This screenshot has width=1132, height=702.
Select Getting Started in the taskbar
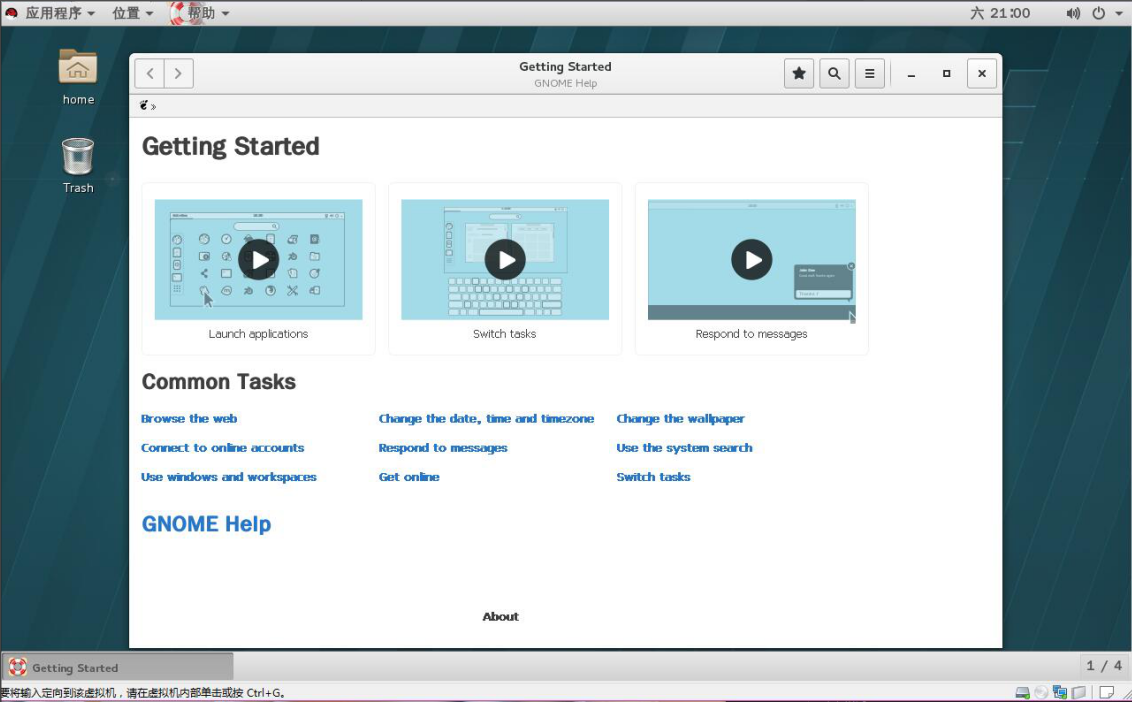pyautogui.click(x=118, y=667)
